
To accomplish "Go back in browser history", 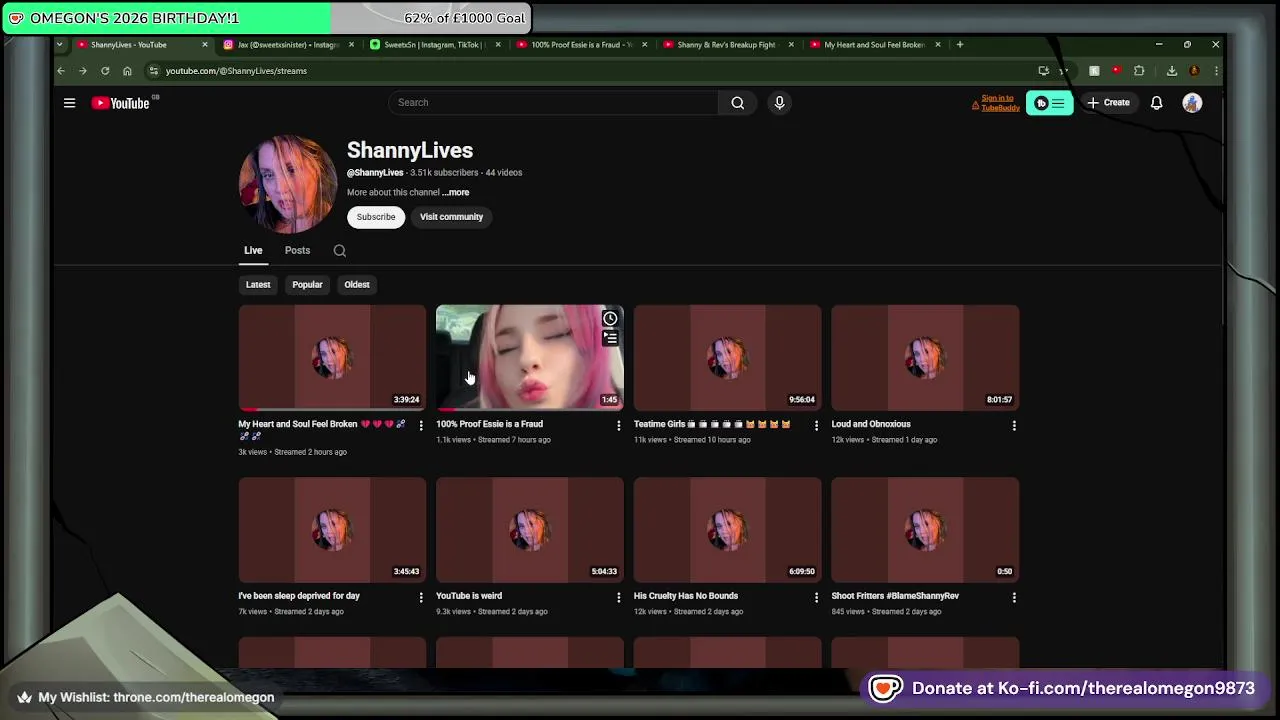I will [61, 71].
